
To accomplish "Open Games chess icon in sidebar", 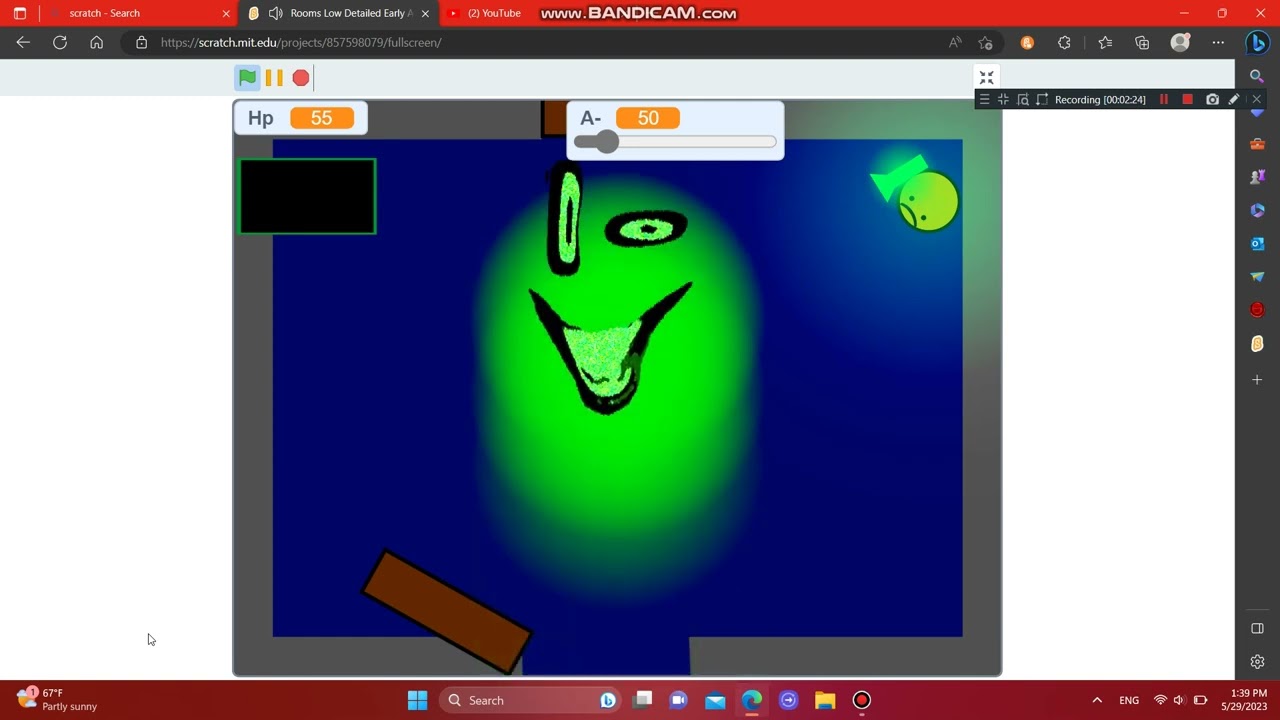I will [1257, 177].
